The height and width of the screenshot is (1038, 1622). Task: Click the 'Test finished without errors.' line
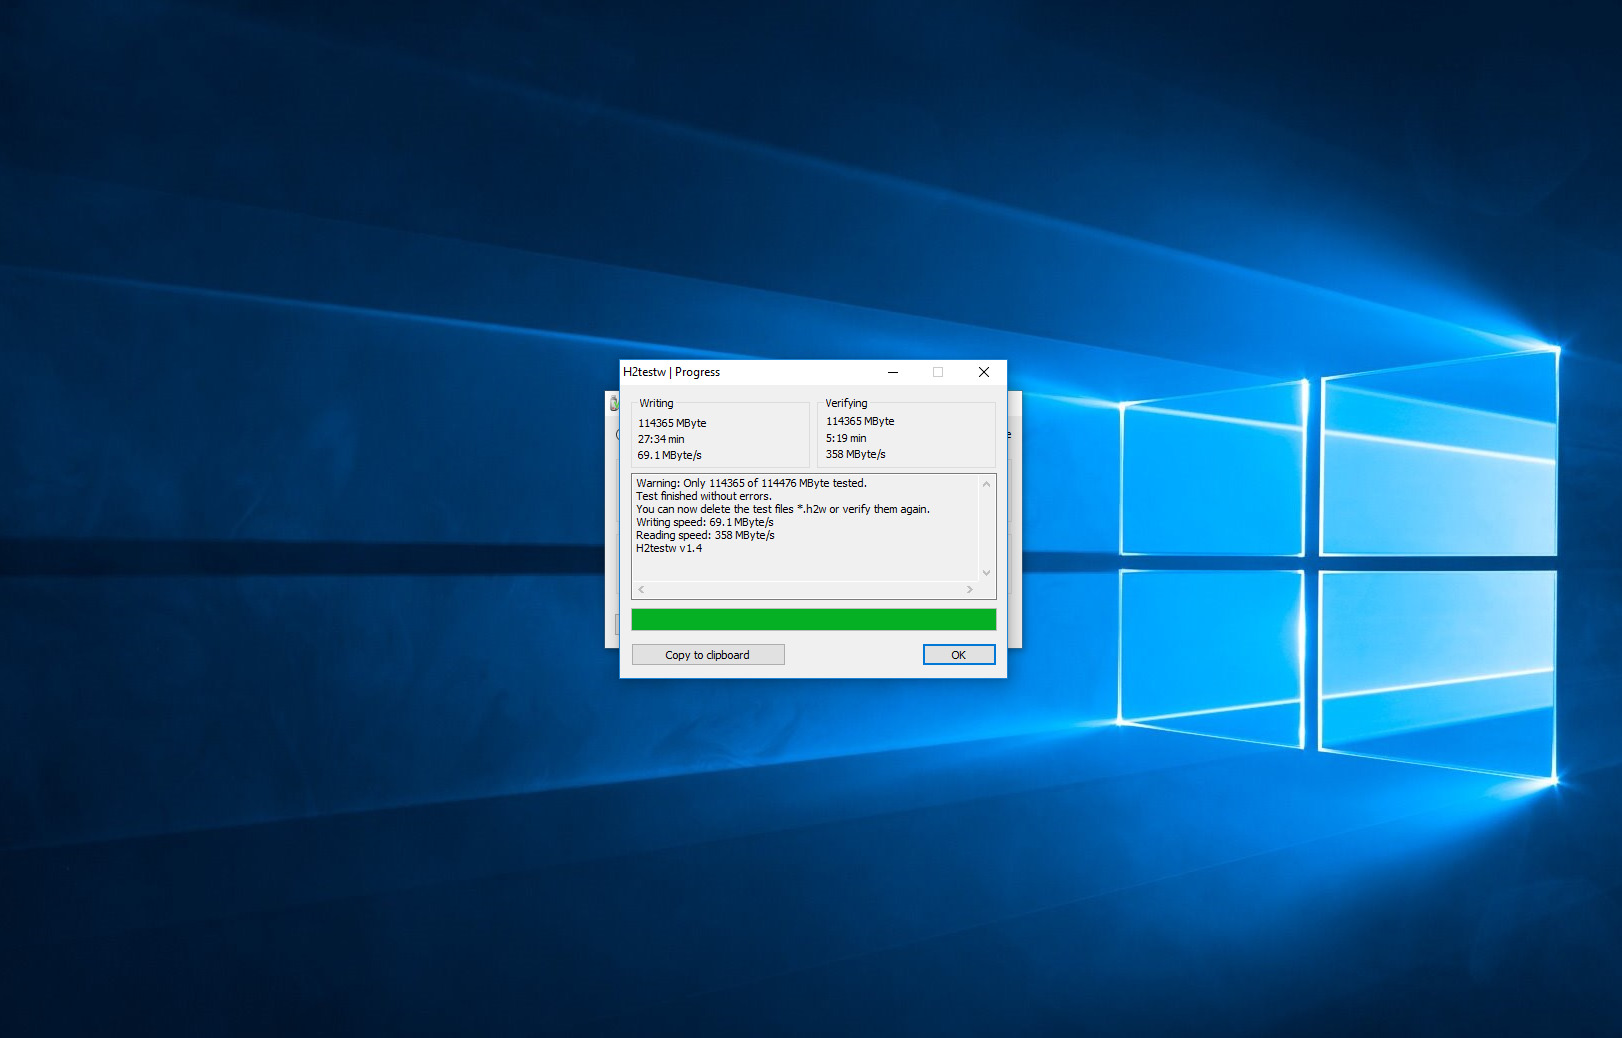704,496
